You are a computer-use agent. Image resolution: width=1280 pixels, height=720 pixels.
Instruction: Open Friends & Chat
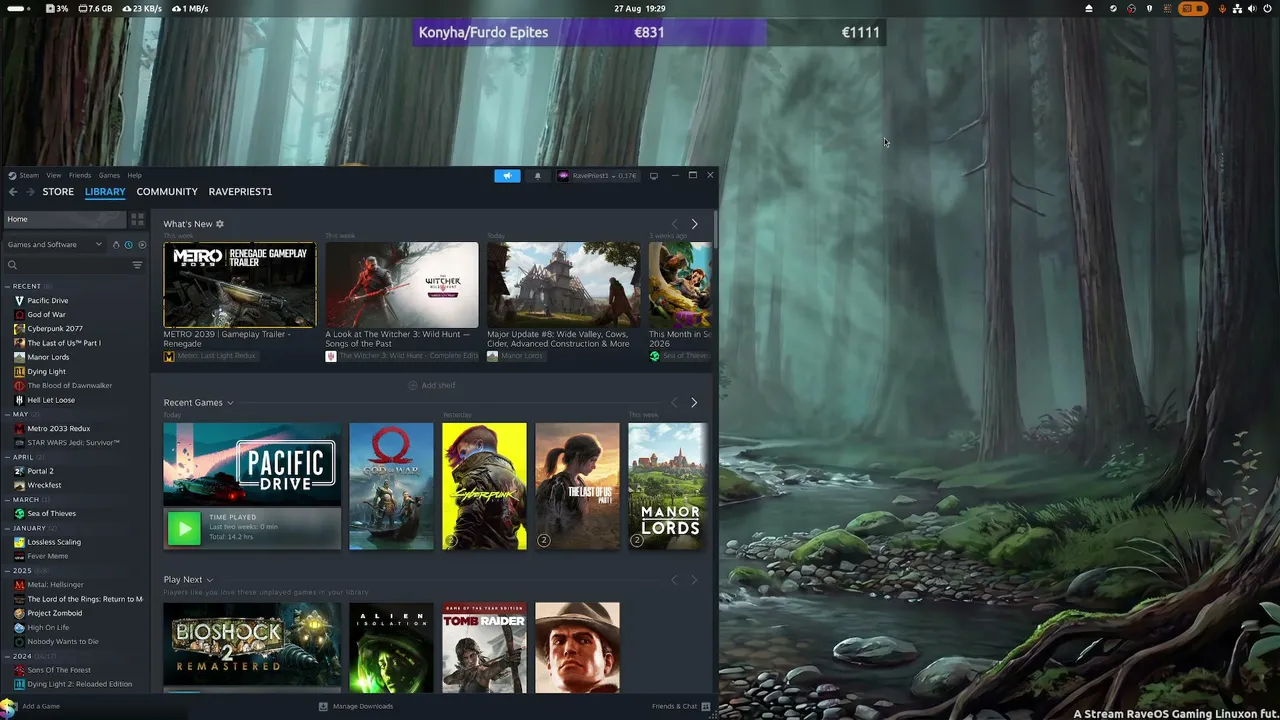click(681, 706)
